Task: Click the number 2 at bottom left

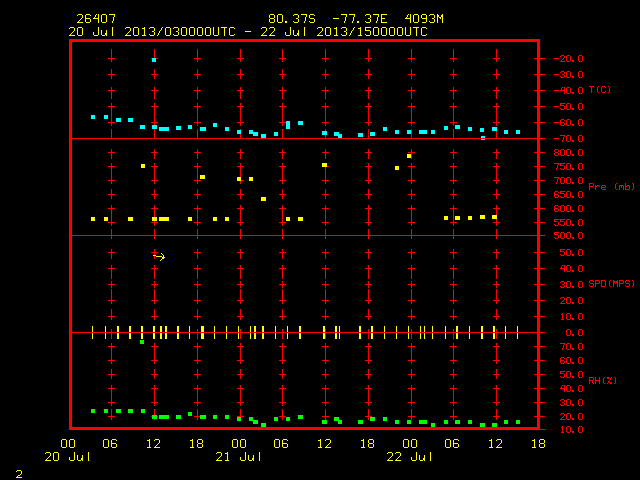Action: point(19,474)
